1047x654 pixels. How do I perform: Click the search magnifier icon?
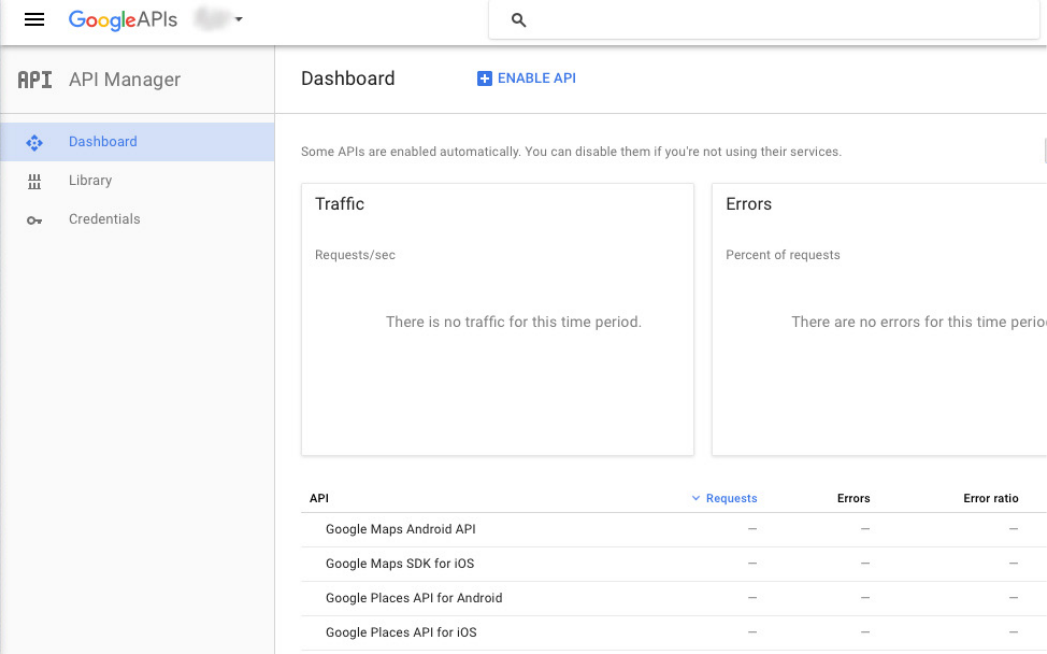pyautogui.click(x=518, y=20)
